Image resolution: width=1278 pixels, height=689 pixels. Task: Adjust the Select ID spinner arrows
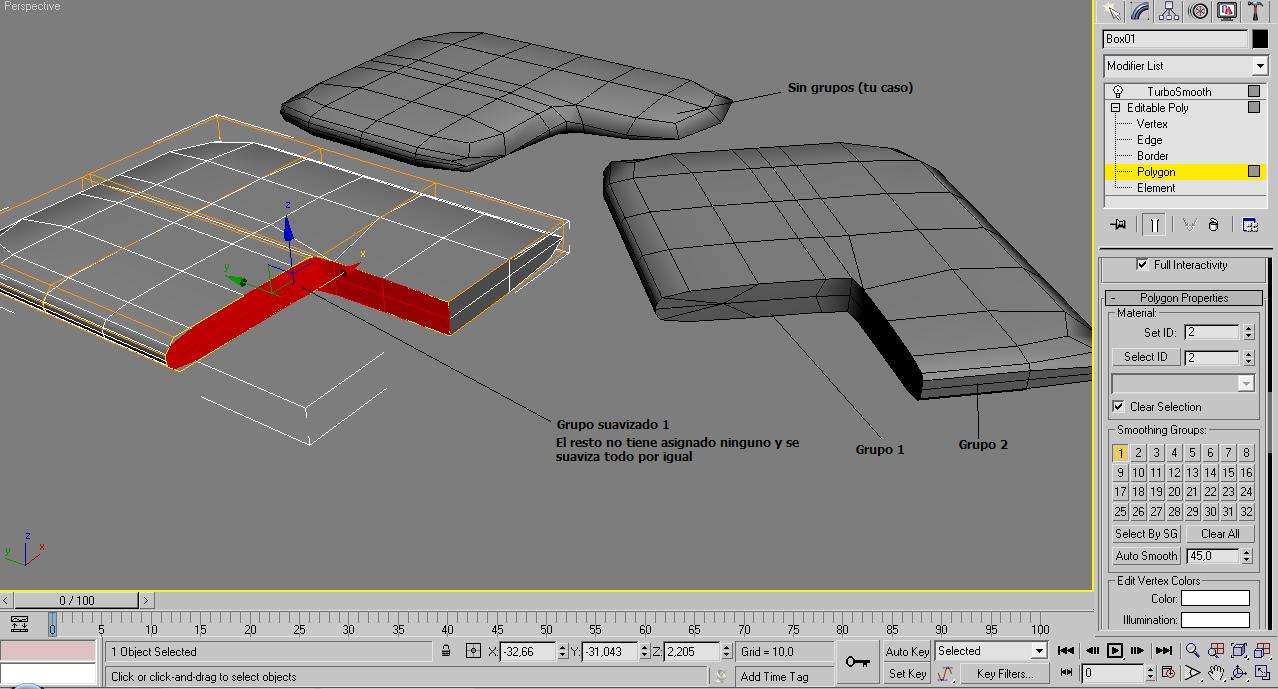click(1248, 357)
